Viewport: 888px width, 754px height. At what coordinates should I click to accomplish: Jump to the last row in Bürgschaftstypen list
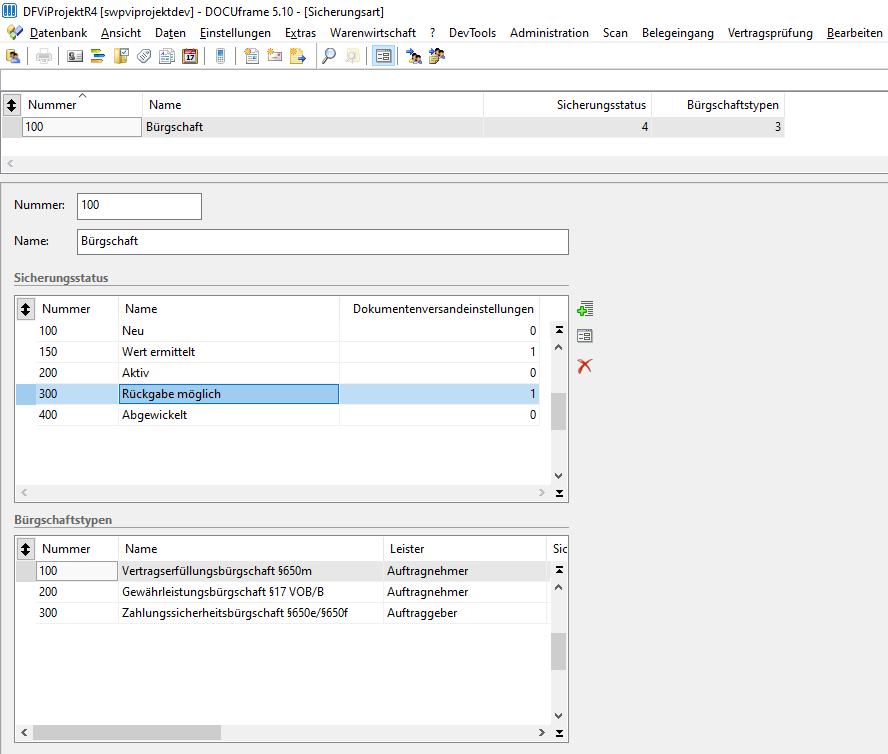559,733
